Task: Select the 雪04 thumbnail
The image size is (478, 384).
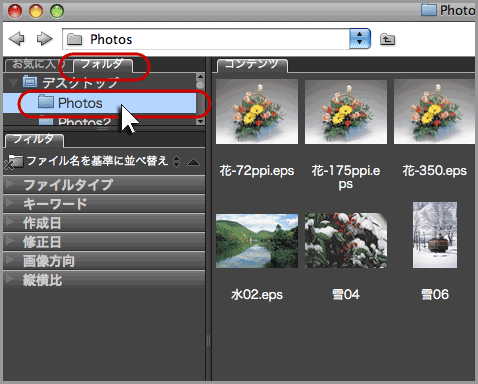Action: click(346, 240)
